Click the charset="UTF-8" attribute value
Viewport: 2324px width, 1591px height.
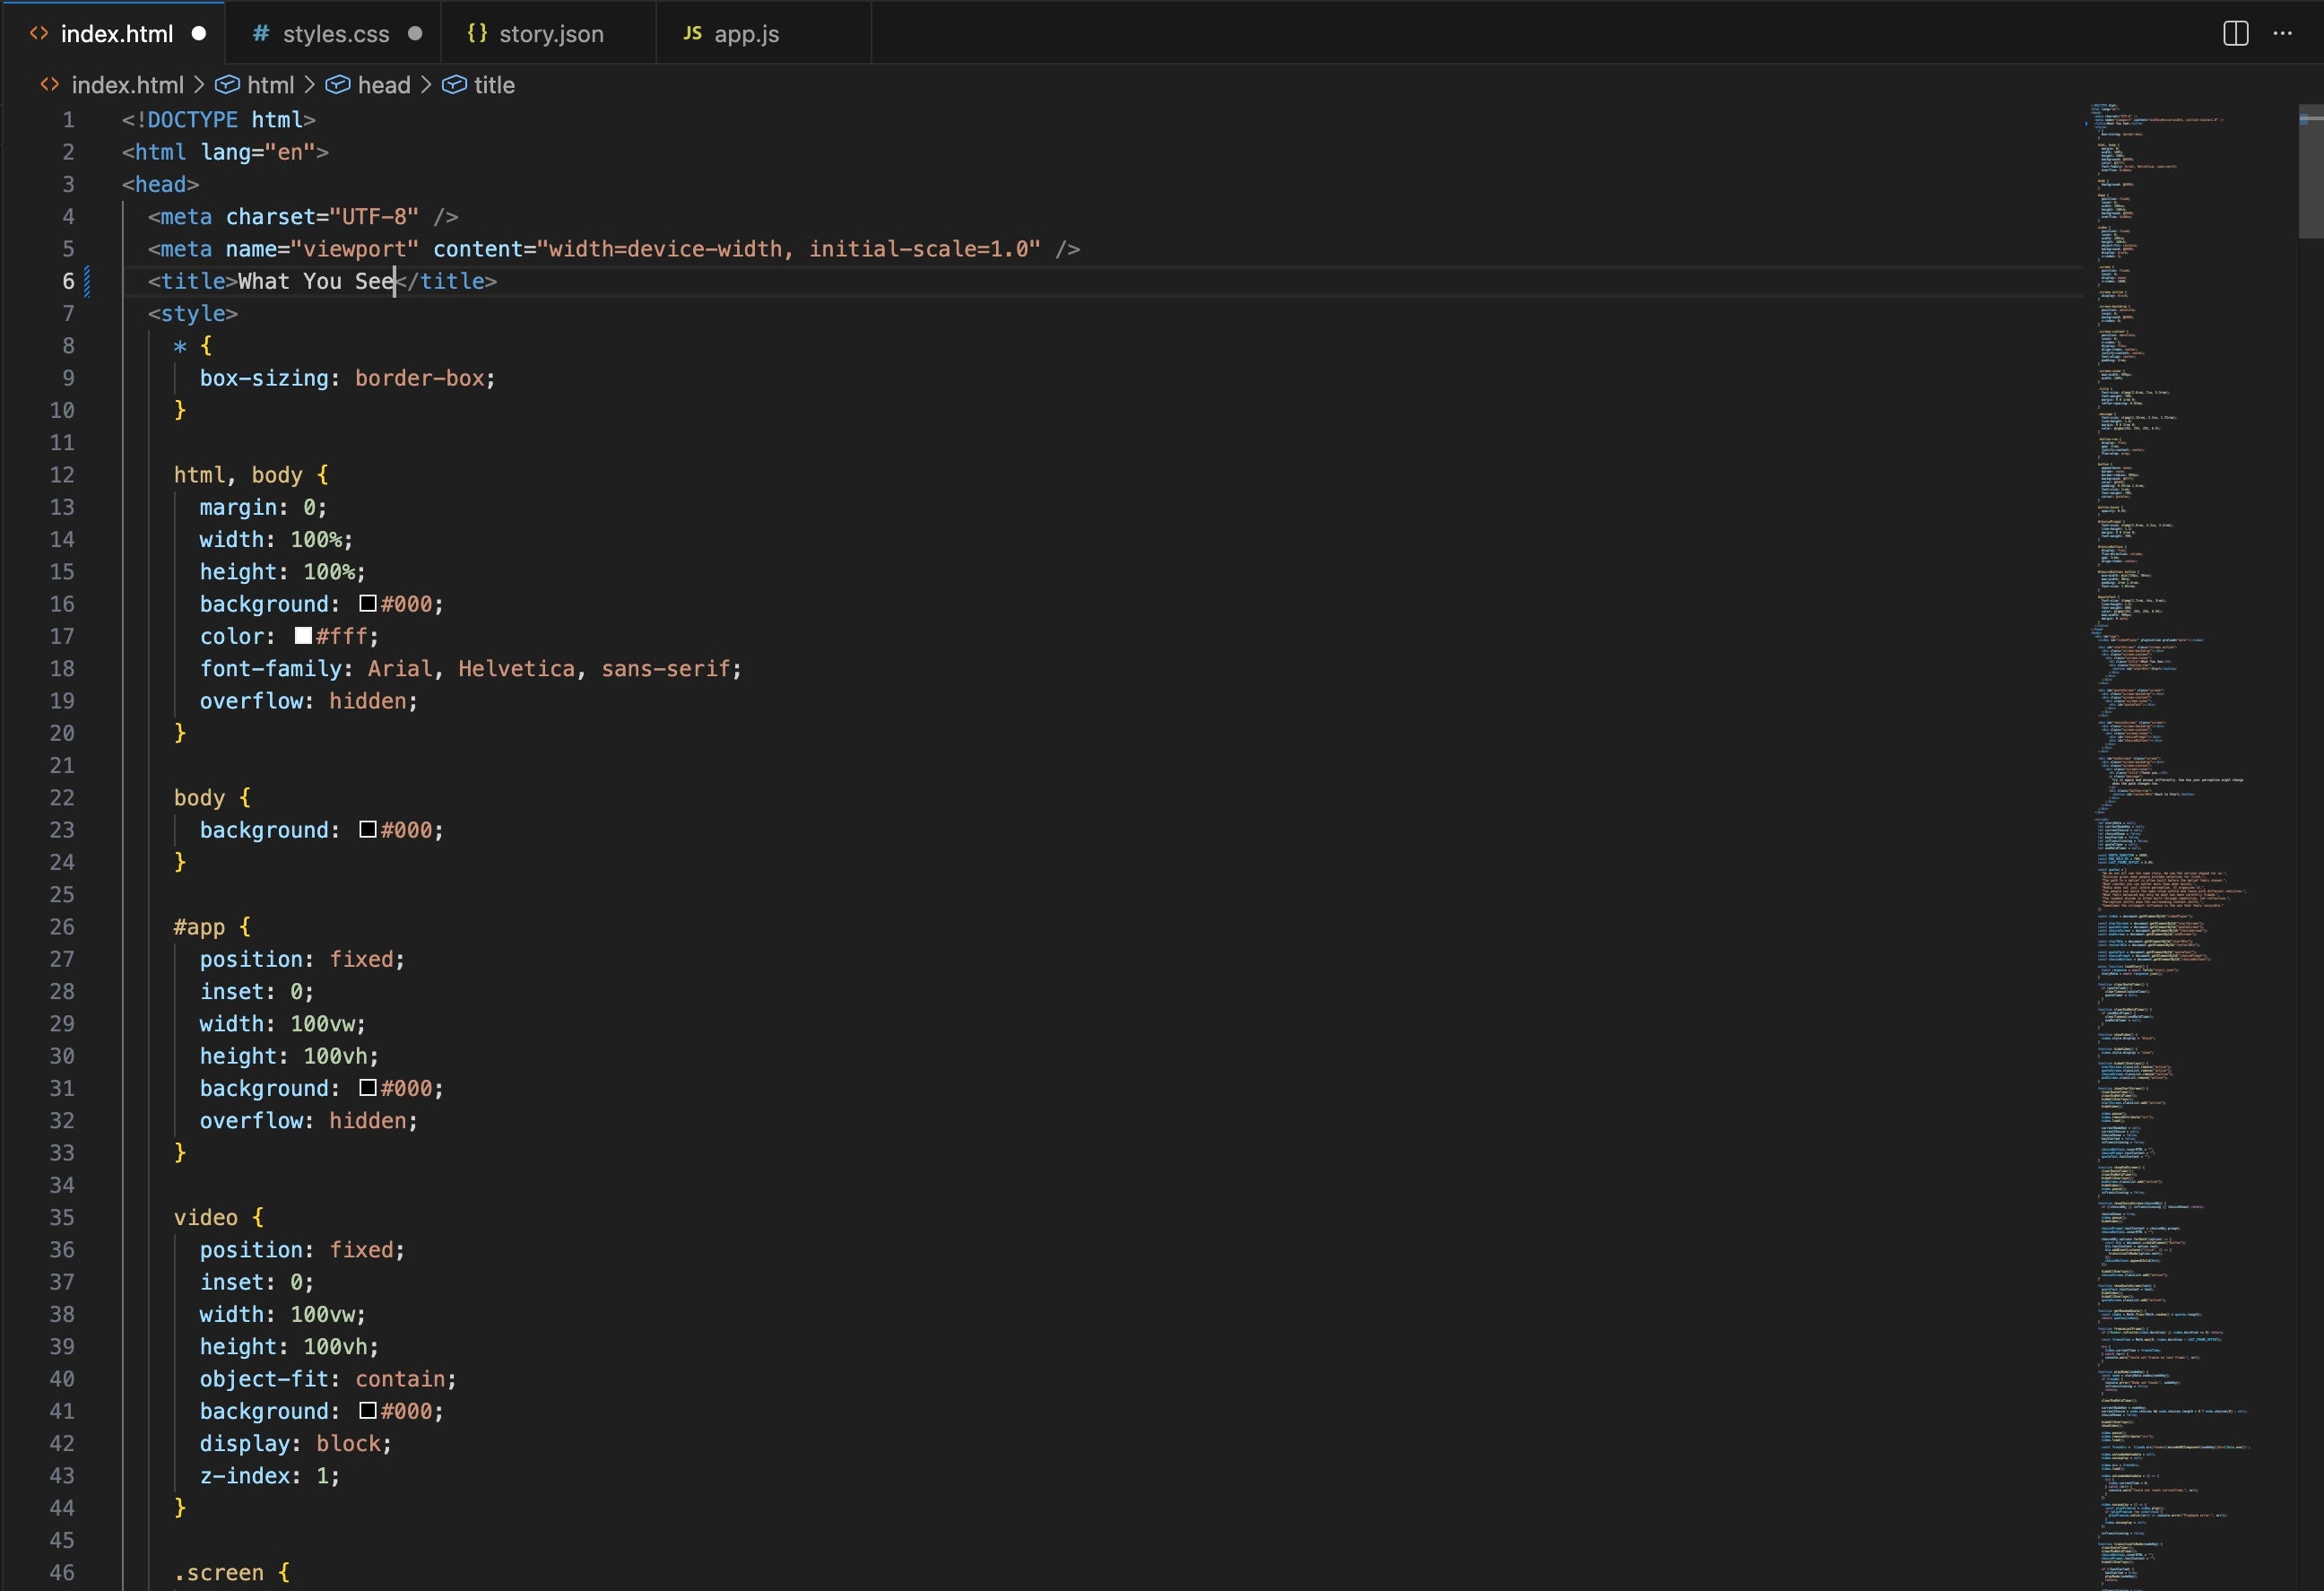coord(374,216)
